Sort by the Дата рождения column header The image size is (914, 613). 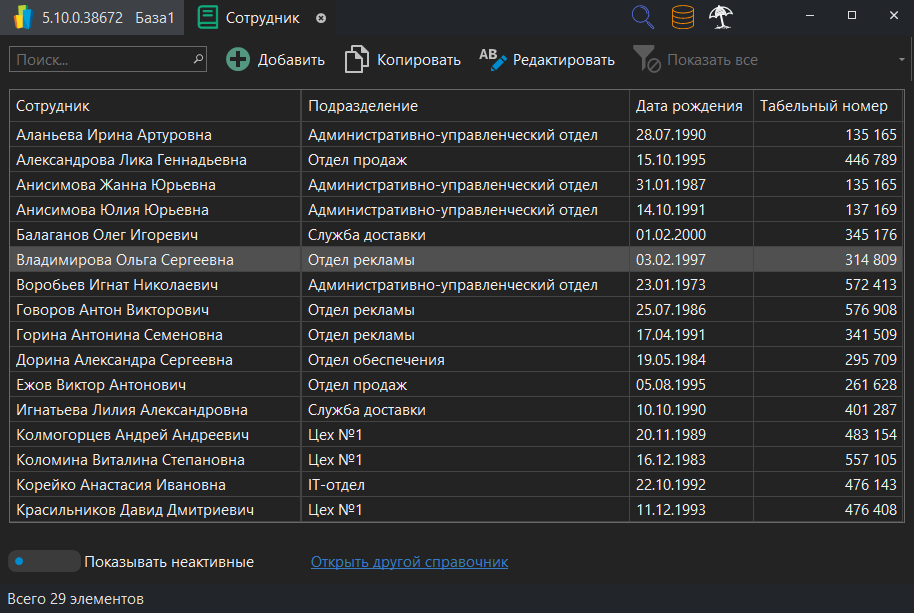[x=690, y=106]
